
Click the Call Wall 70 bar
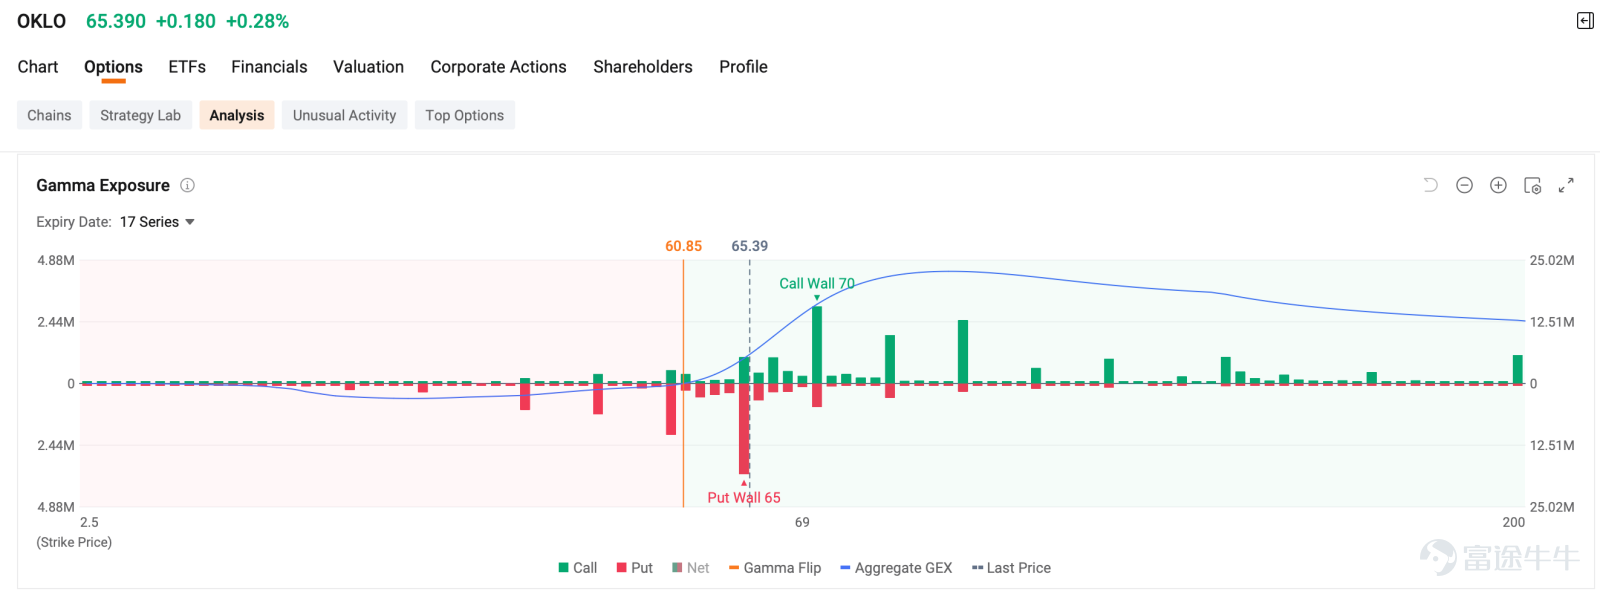point(817,345)
